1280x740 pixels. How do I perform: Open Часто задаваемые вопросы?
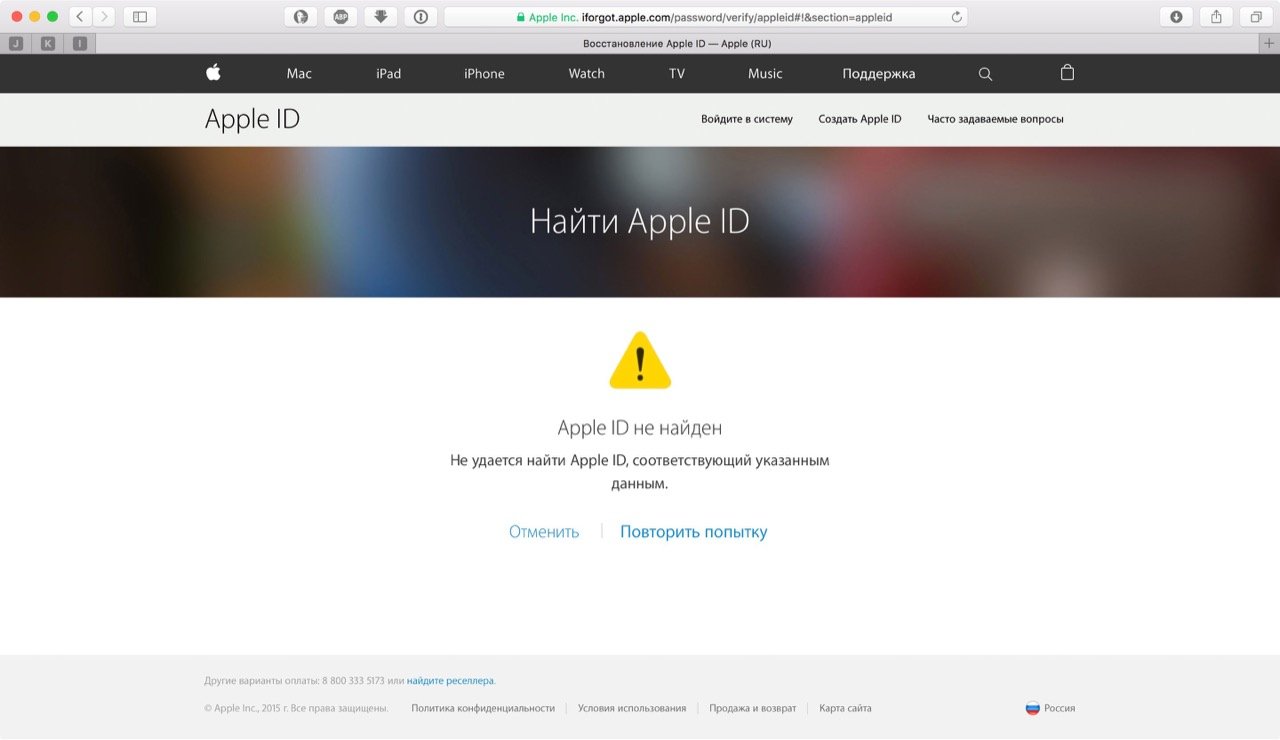(995, 119)
